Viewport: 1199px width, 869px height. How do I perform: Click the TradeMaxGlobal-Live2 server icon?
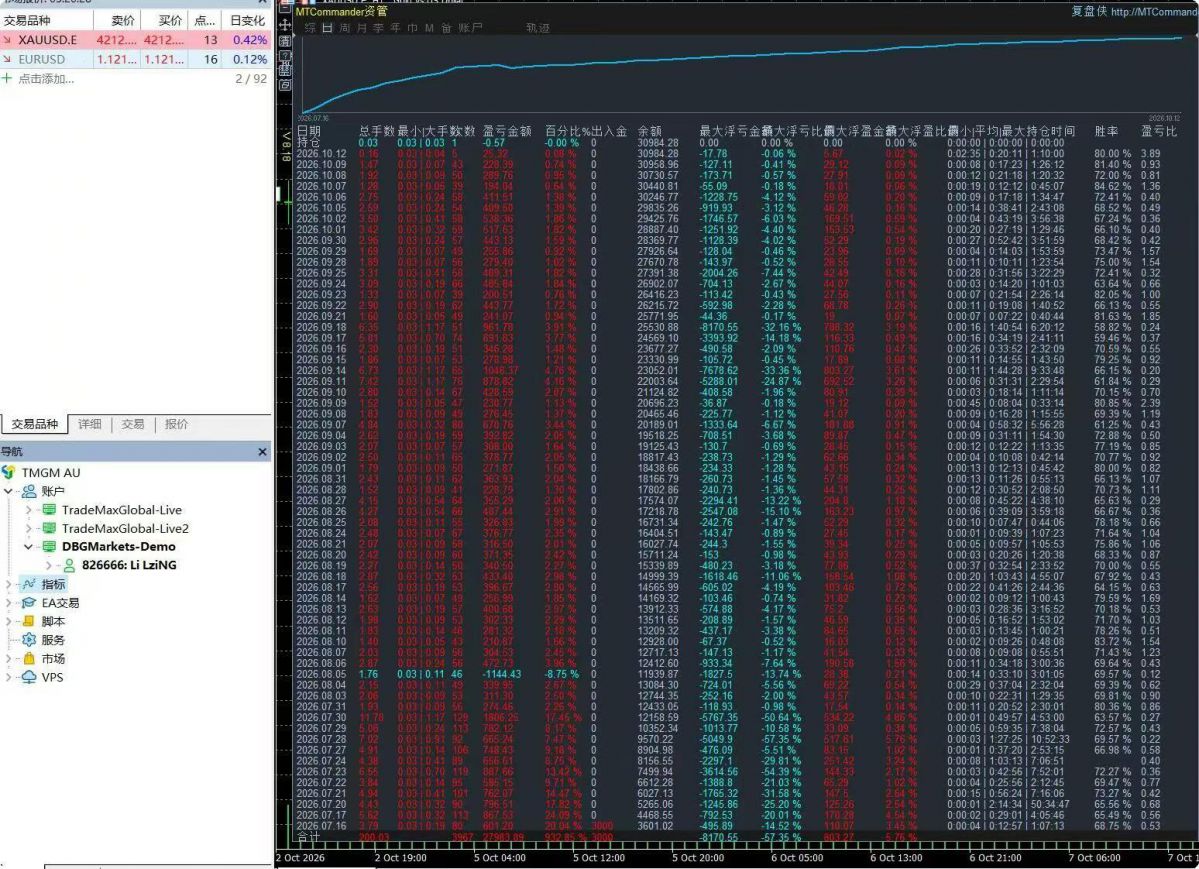[49, 528]
